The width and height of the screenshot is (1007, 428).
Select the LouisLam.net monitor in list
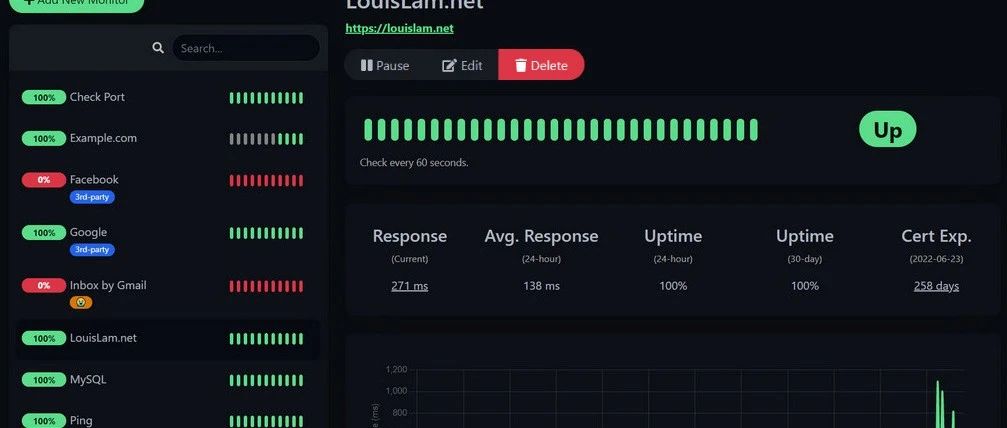click(x=168, y=339)
